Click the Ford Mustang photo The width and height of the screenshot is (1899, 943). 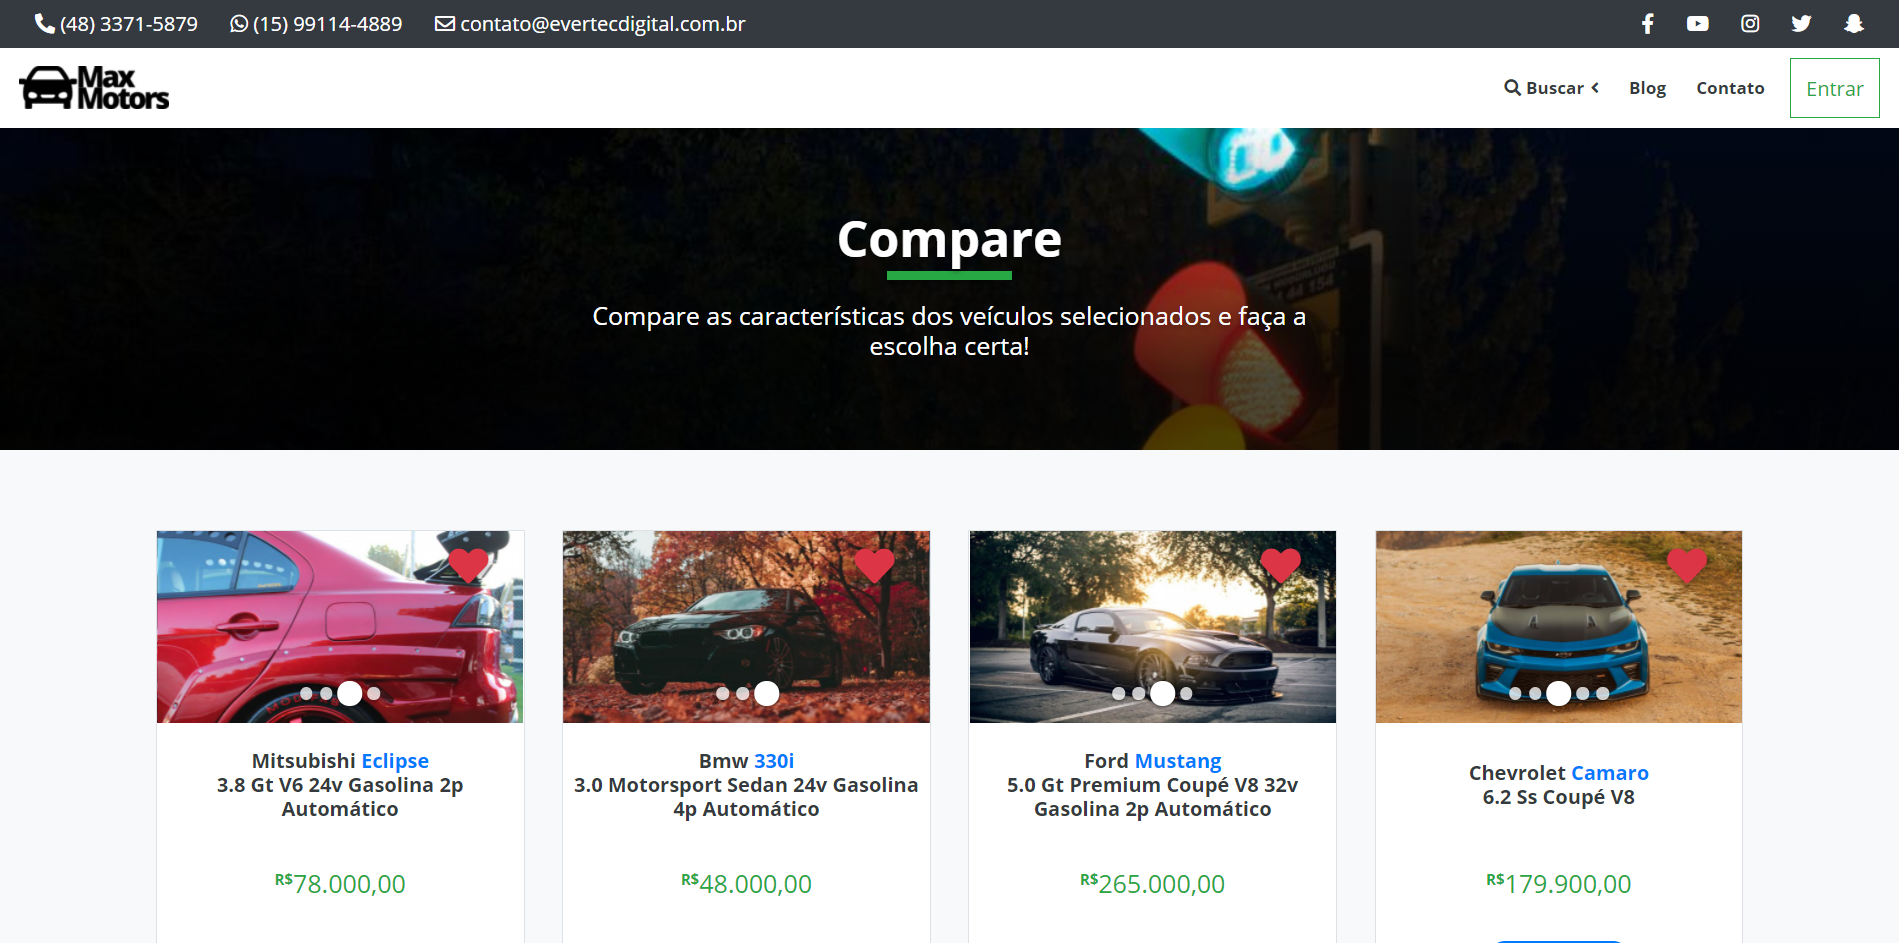tap(1152, 627)
